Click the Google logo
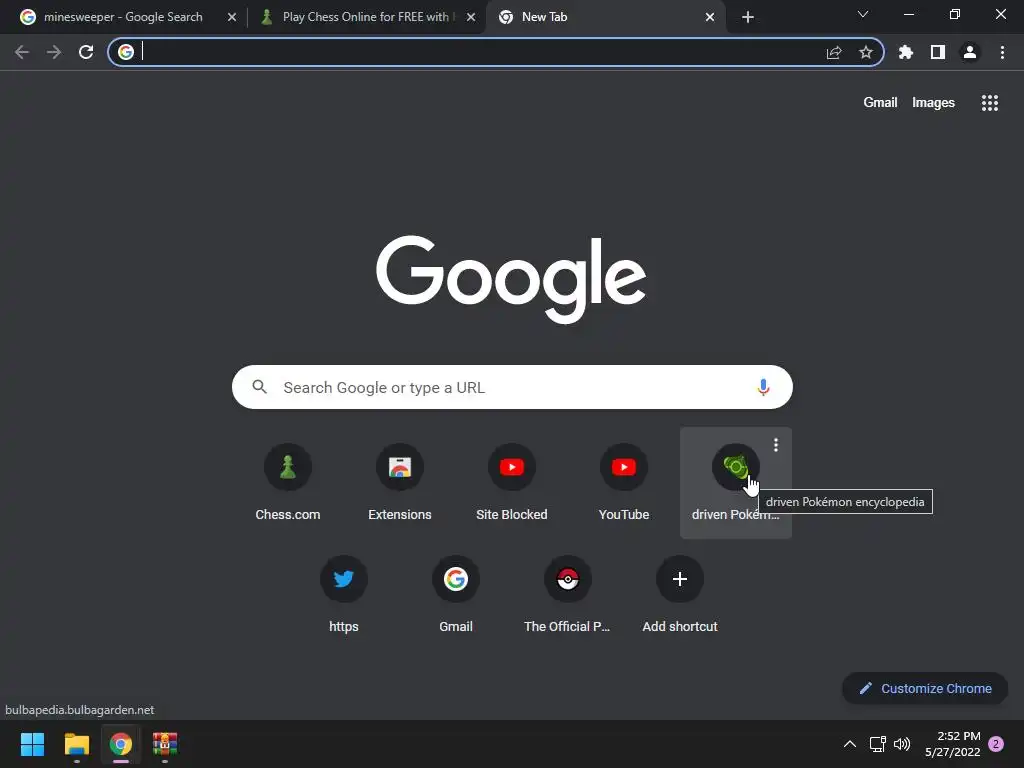 (511, 279)
